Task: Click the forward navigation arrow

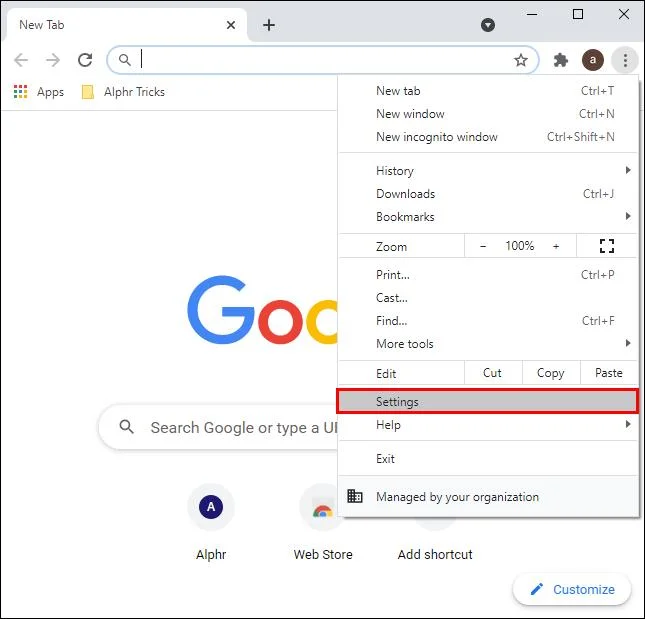Action: click(x=53, y=60)
